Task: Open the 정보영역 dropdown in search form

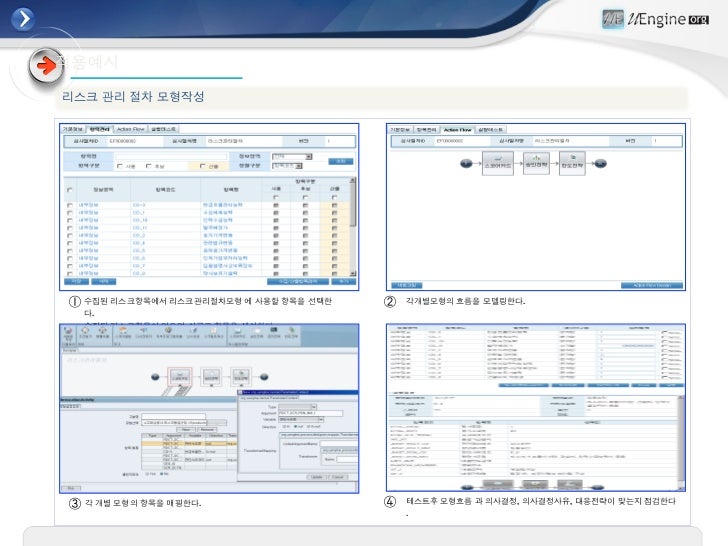Action: tap(292, 156)
